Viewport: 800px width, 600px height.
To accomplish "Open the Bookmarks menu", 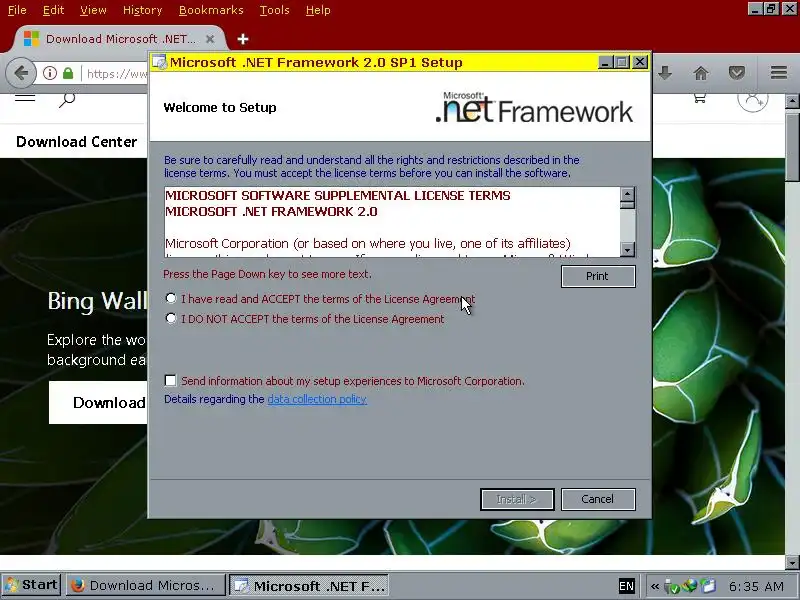I will [211, 10].
